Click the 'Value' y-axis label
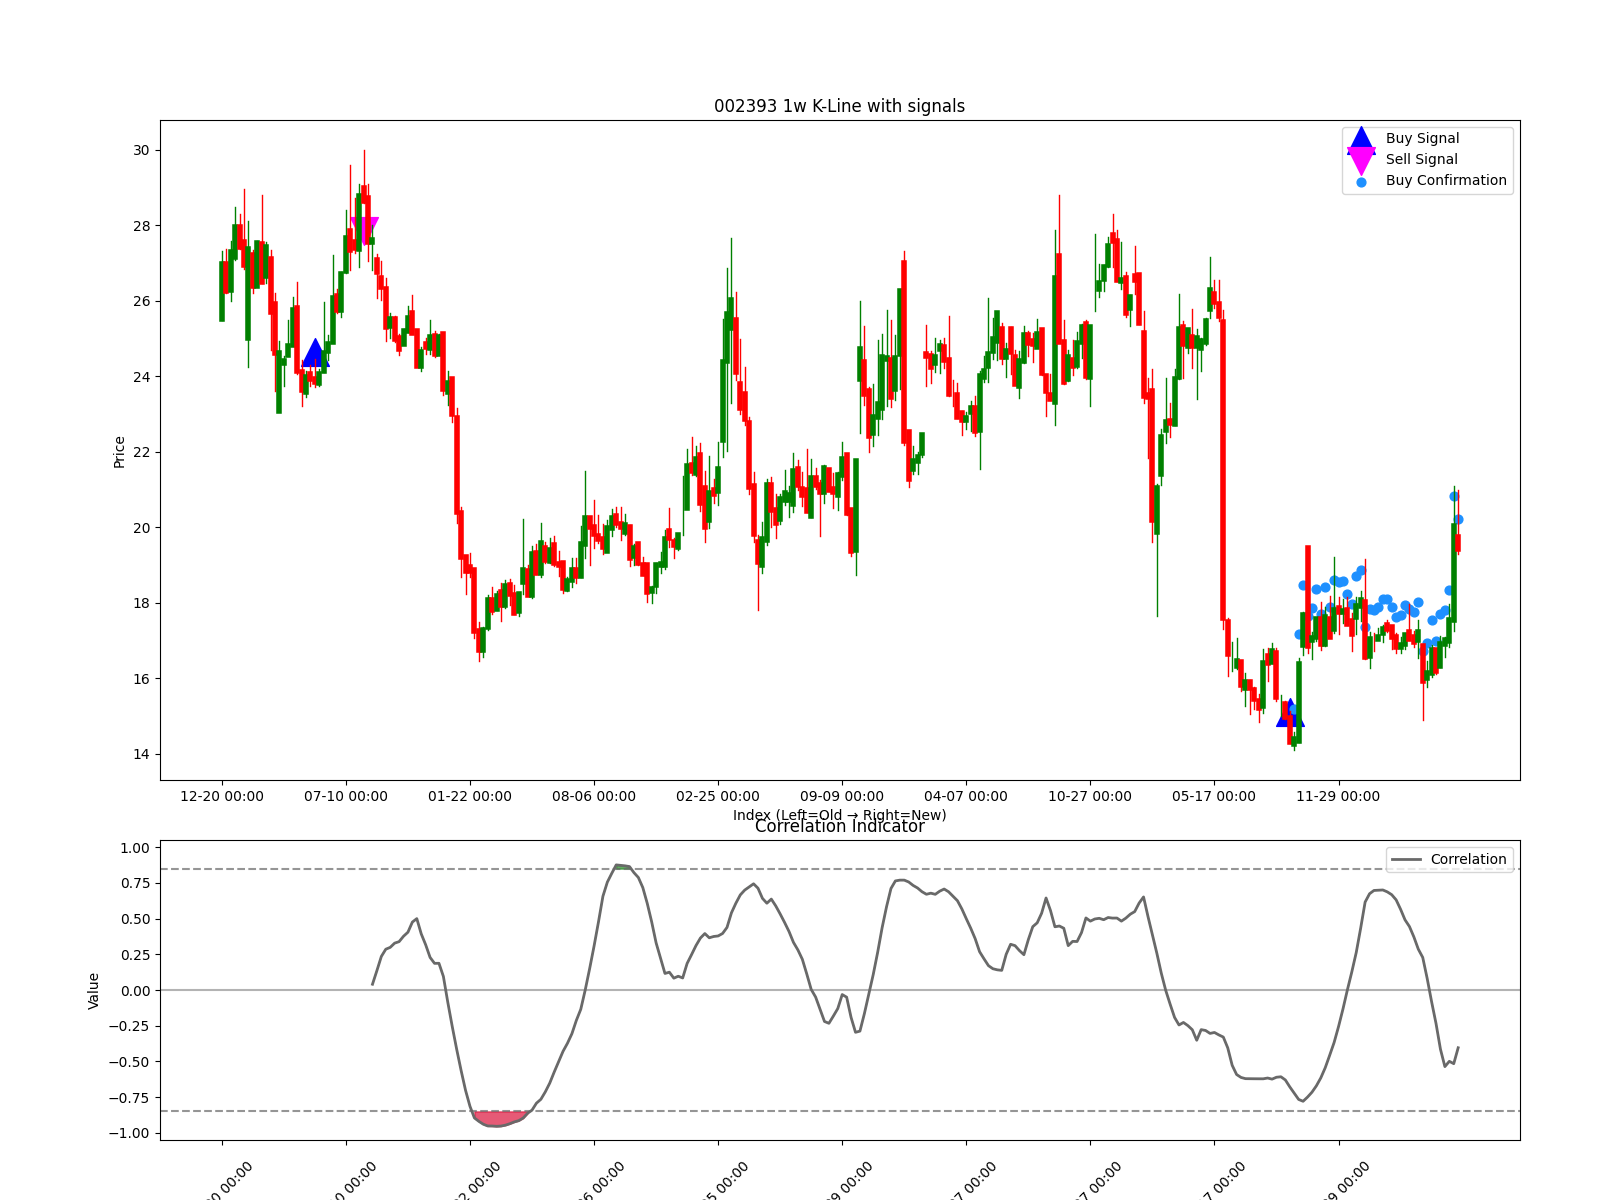 [94, 990]
